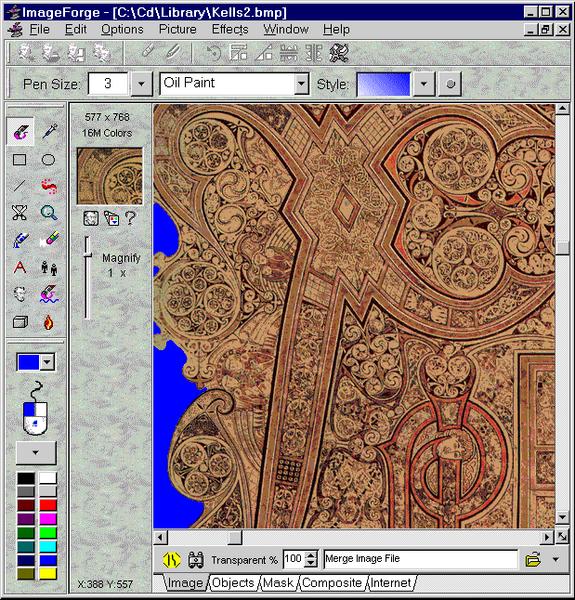The image size is (575, 600).
Task: Select the eyedropper color picker tool
Action: (49, 132)
